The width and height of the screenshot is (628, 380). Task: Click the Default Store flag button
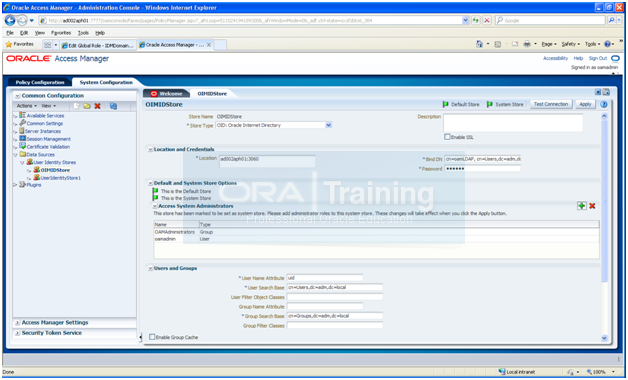pos(461,105)
